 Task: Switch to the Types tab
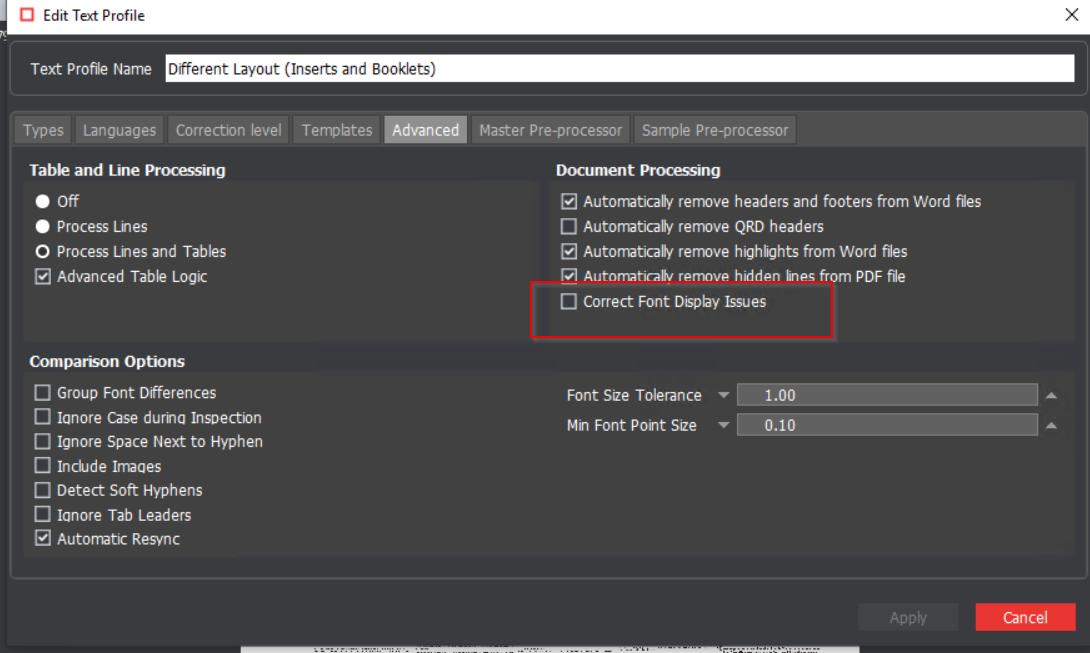[43, 130]
